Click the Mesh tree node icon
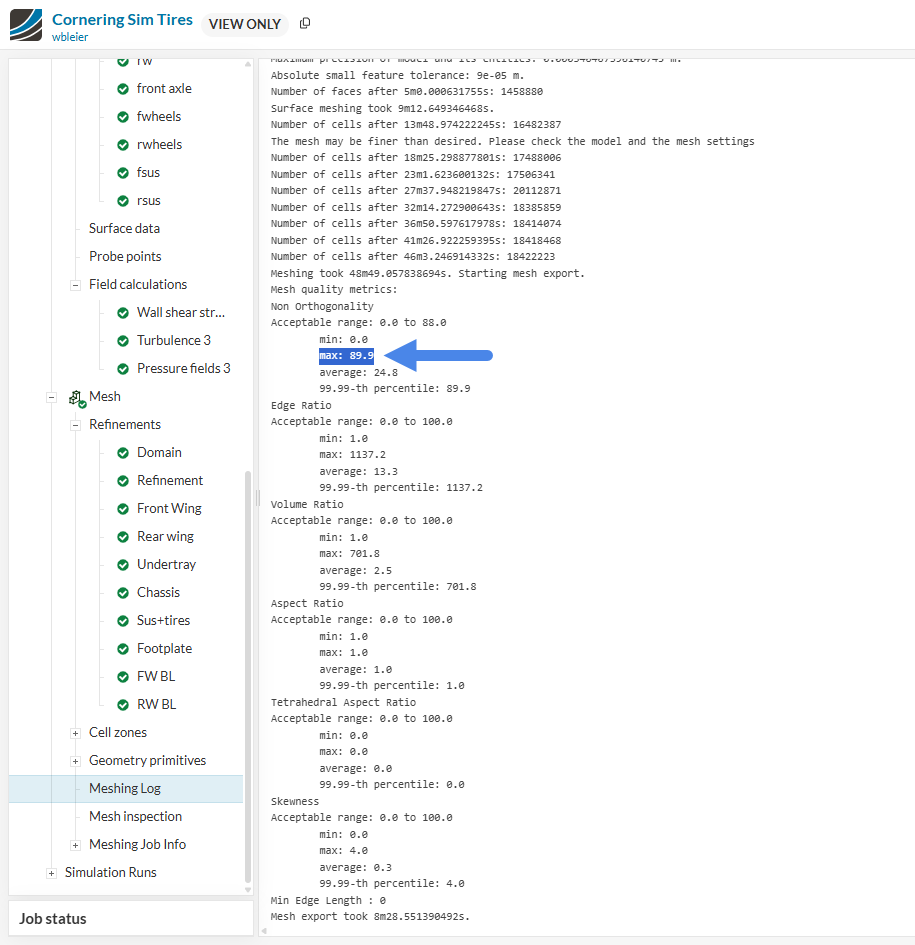The height and width of the screenshot is (945, 915). (x=77, y=398)
